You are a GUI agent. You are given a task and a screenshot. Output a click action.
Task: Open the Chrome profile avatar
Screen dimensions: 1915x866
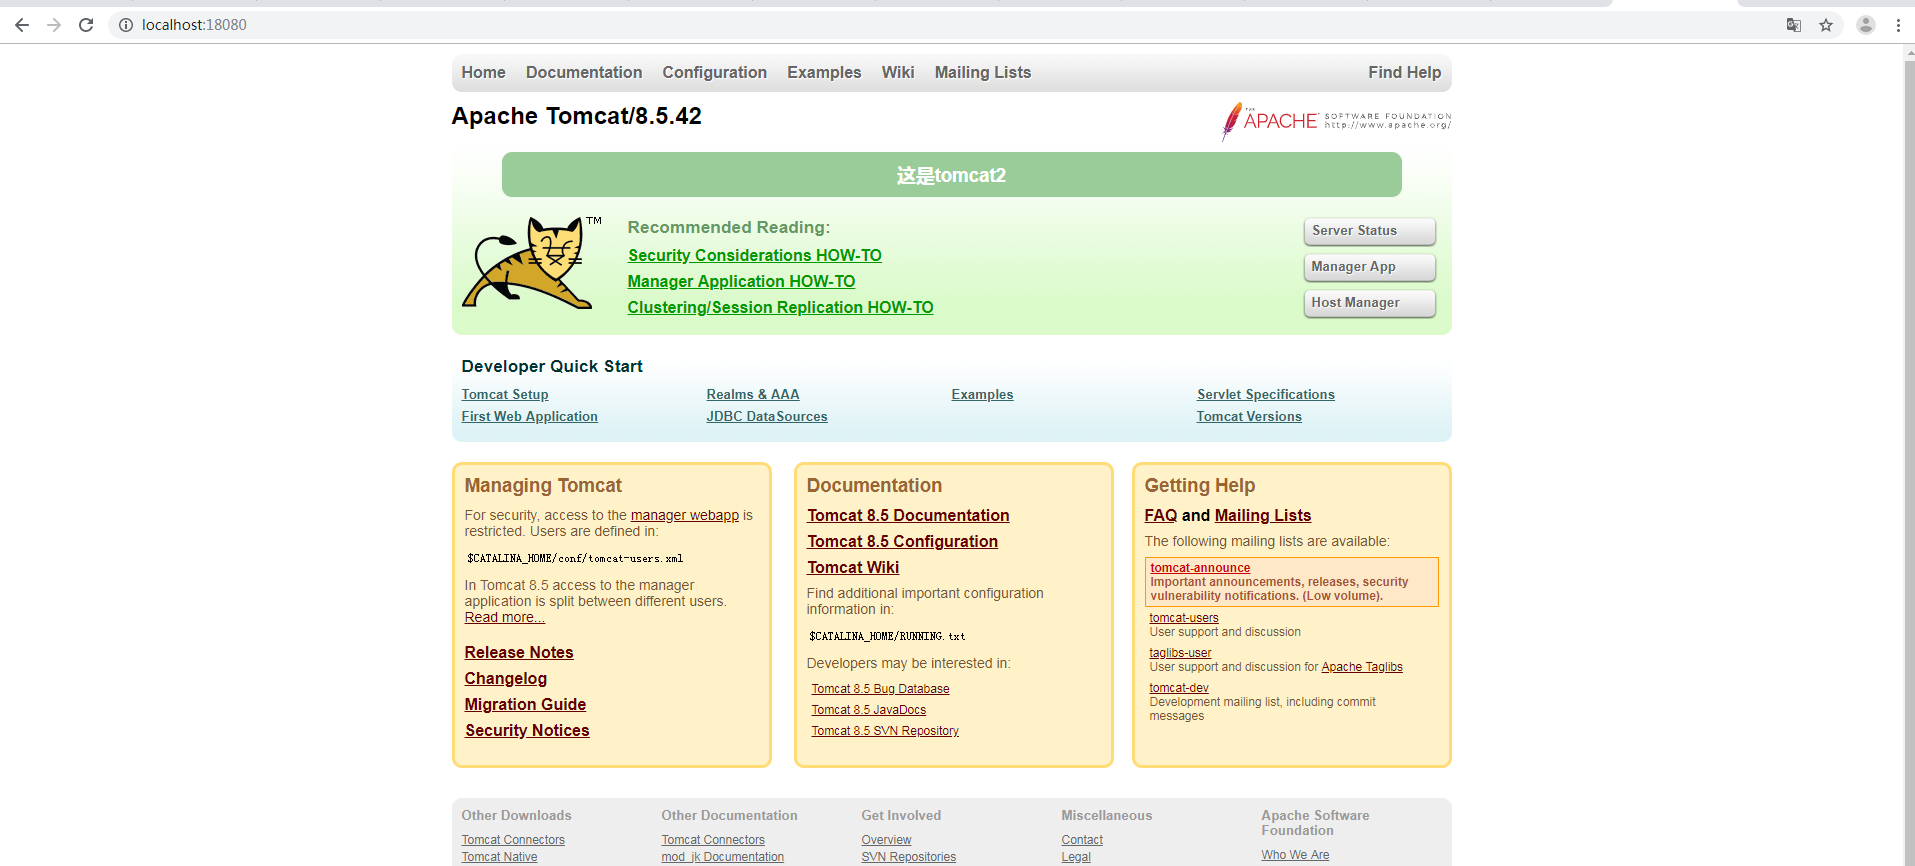(1866, 25)
